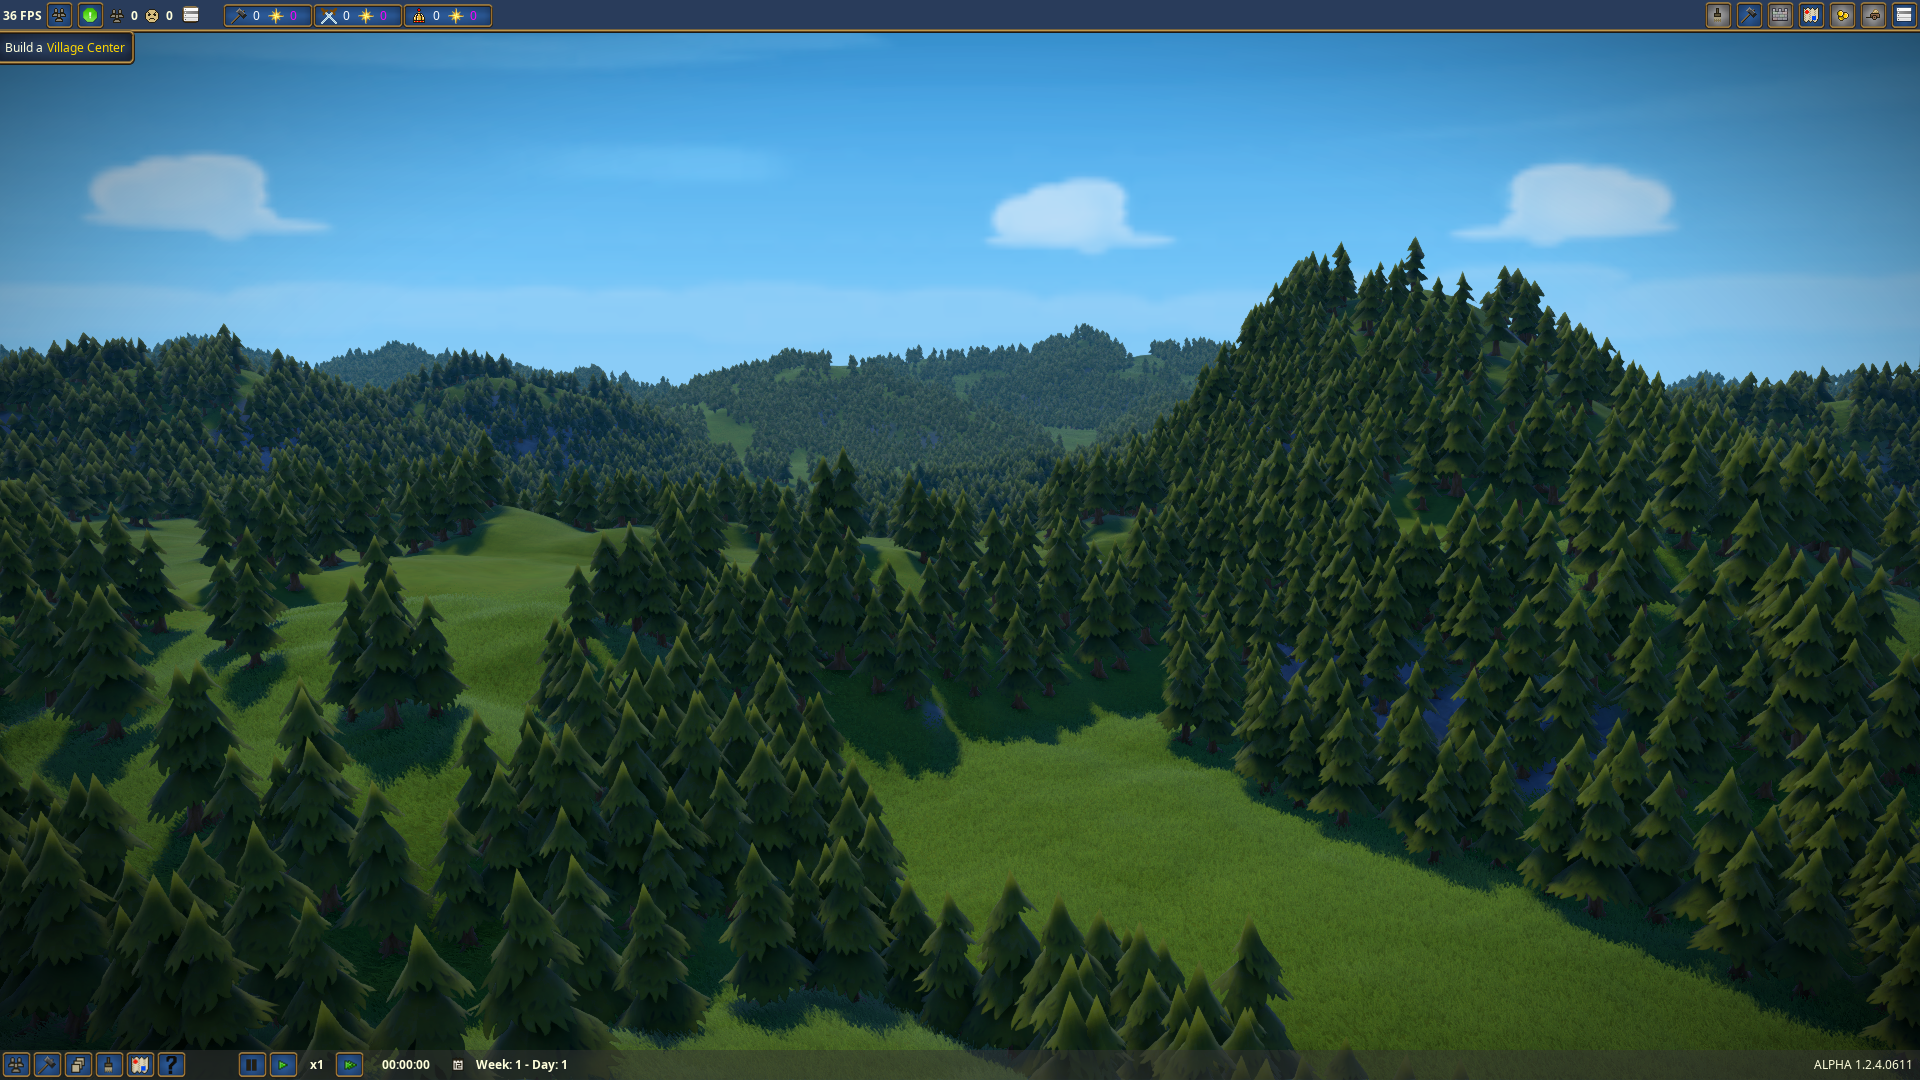Screen dimensions: 1920x1080
Task: Open the trade cart icon top right
Action: 1873,15
